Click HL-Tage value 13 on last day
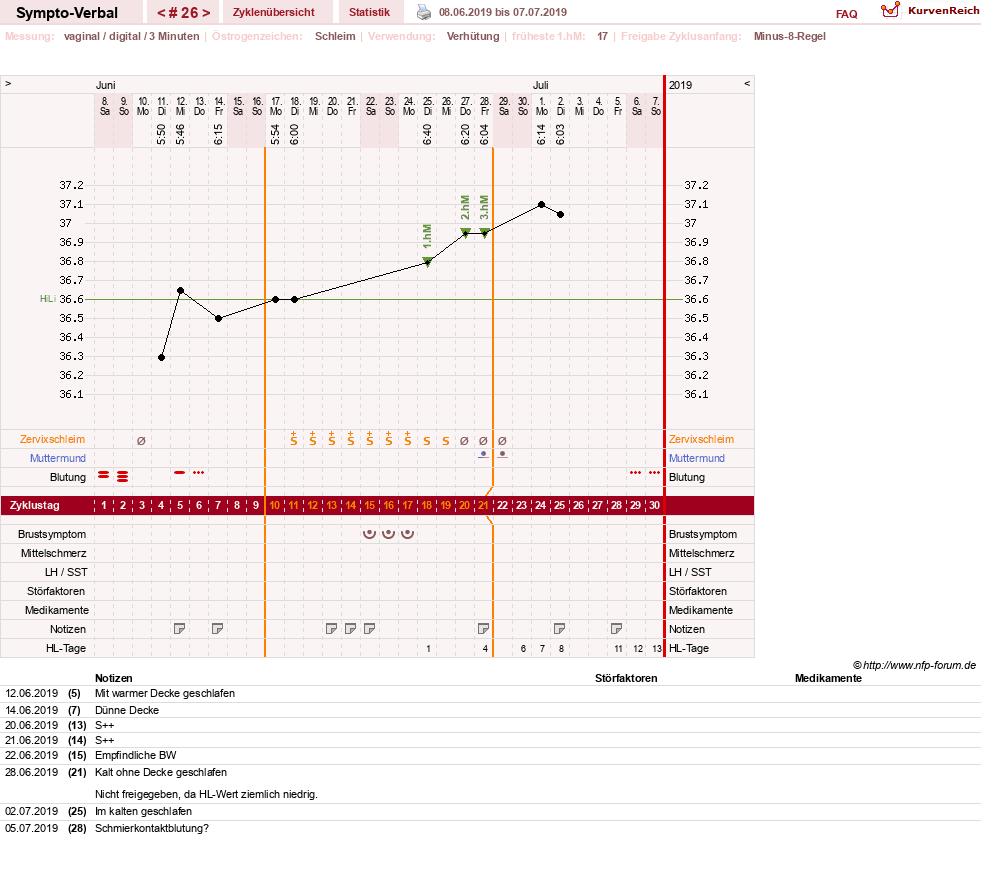981x886 pixels. coord(656,649)
